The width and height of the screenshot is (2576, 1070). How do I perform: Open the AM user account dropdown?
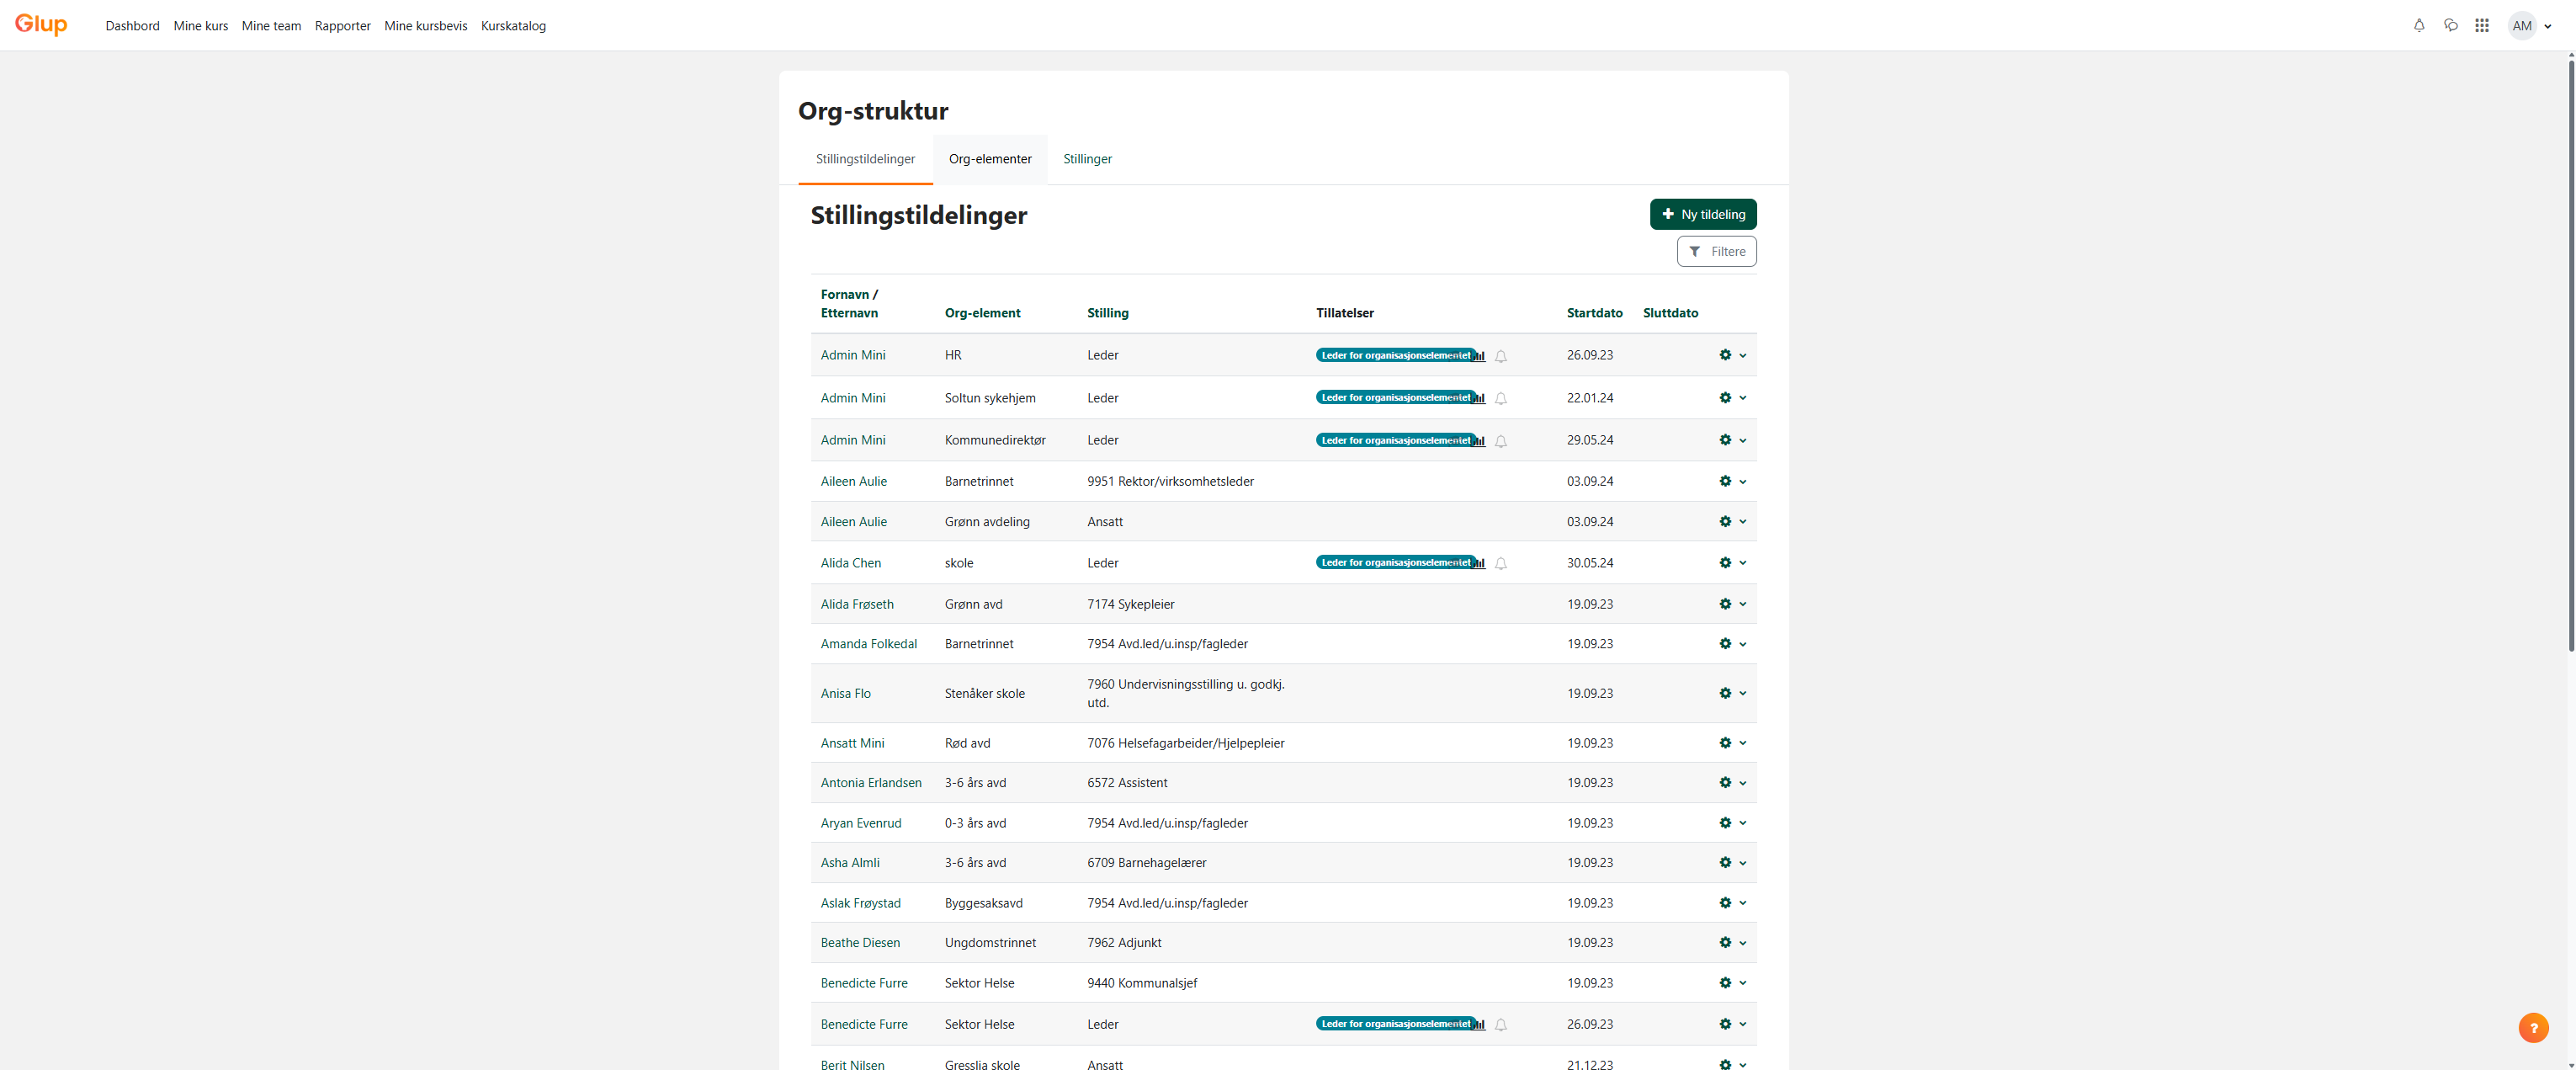2530,26
